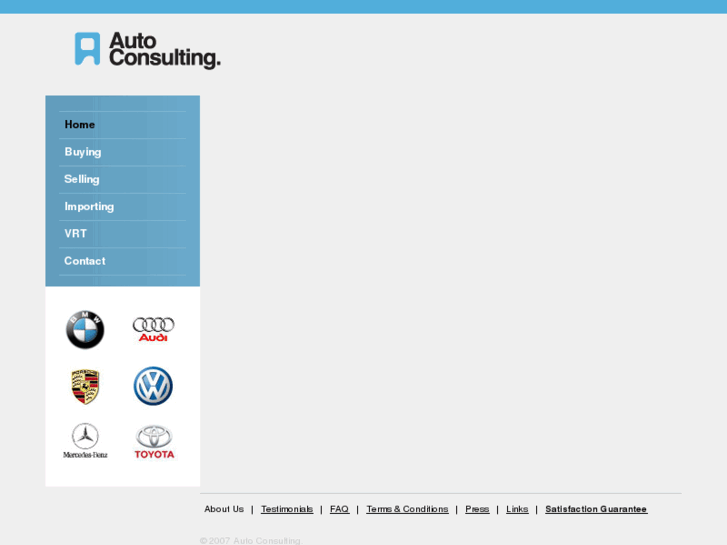Open the Importing section
Viewport: 727px width, 545px height.
pyautogui.click(x=89, y=206)
